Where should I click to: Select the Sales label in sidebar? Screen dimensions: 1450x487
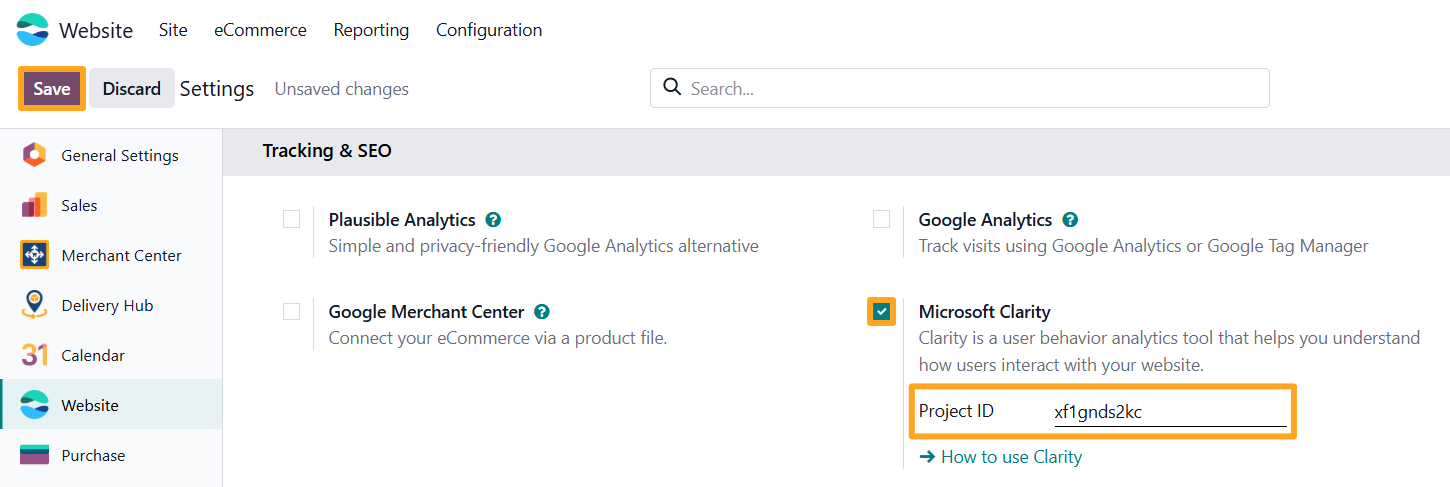click(x=79, y=205)
